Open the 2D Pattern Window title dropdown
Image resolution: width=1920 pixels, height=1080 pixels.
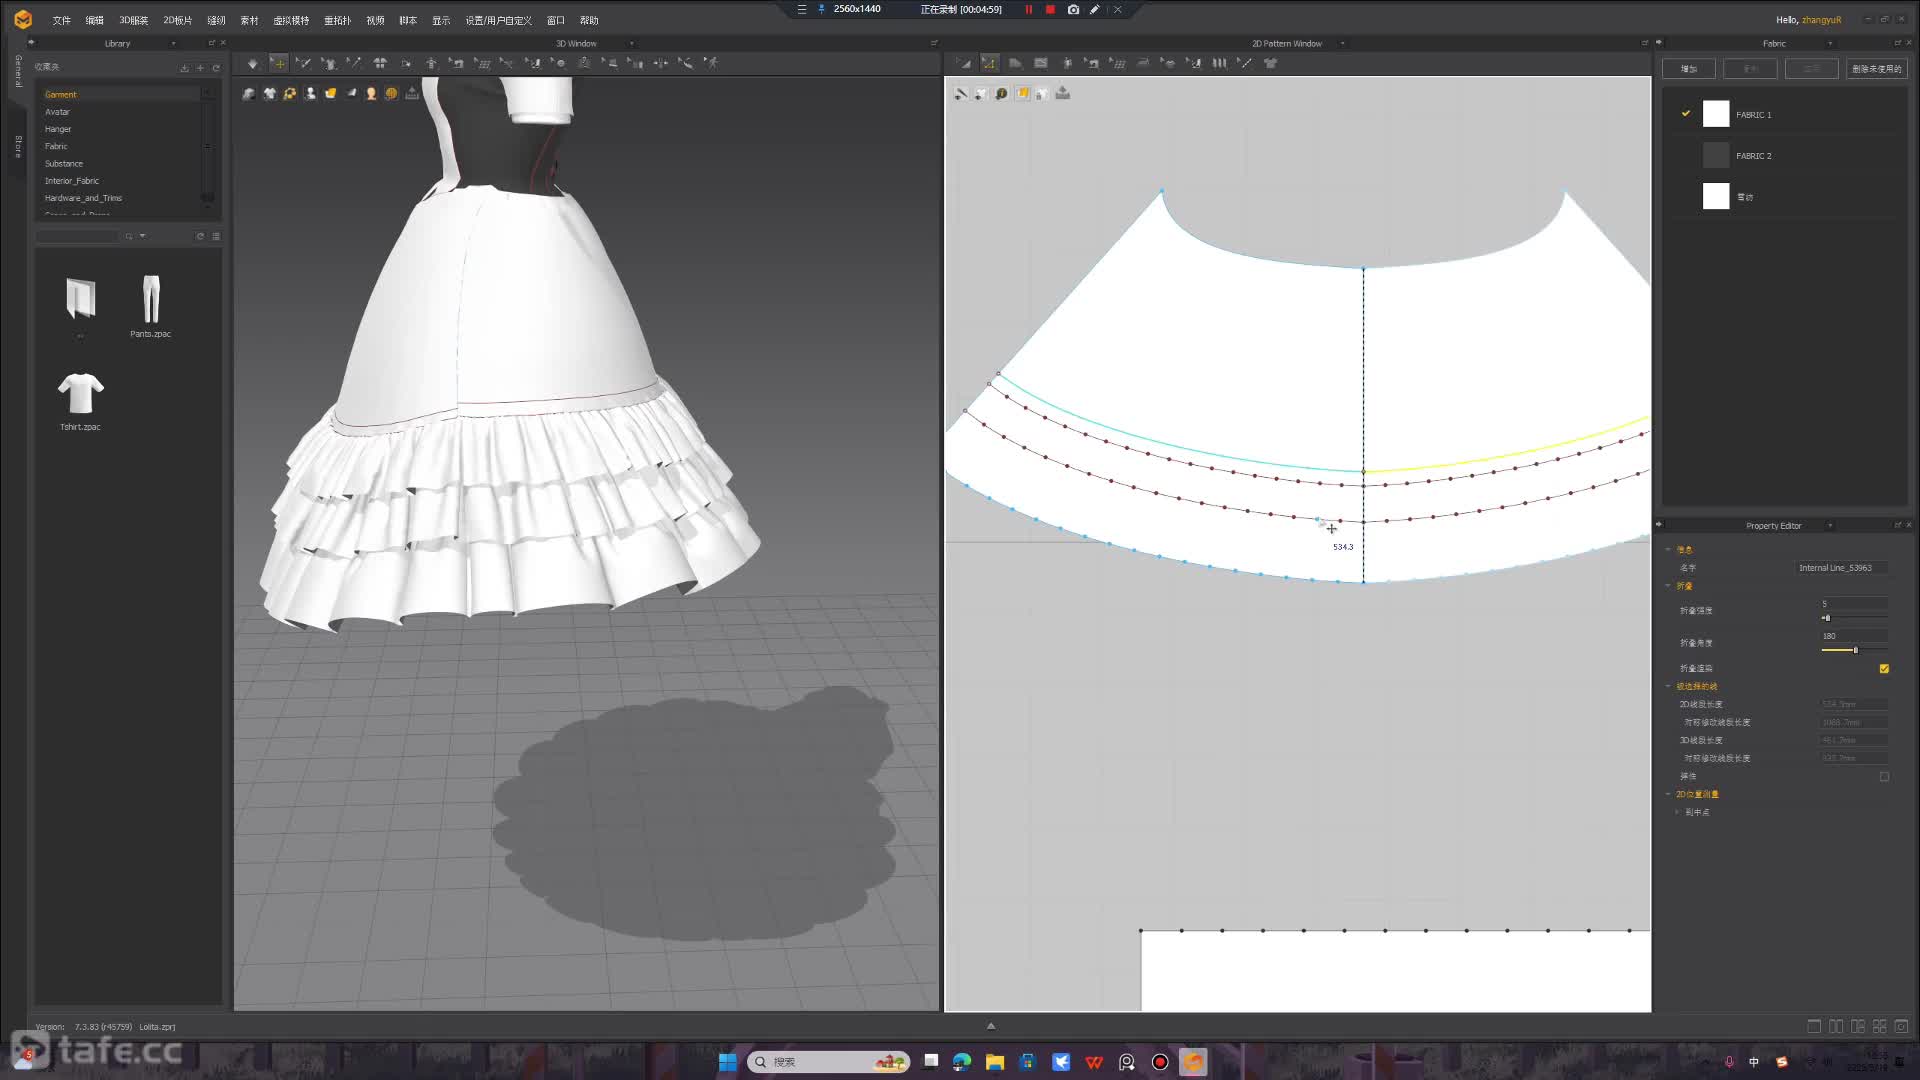[1342, 44]
